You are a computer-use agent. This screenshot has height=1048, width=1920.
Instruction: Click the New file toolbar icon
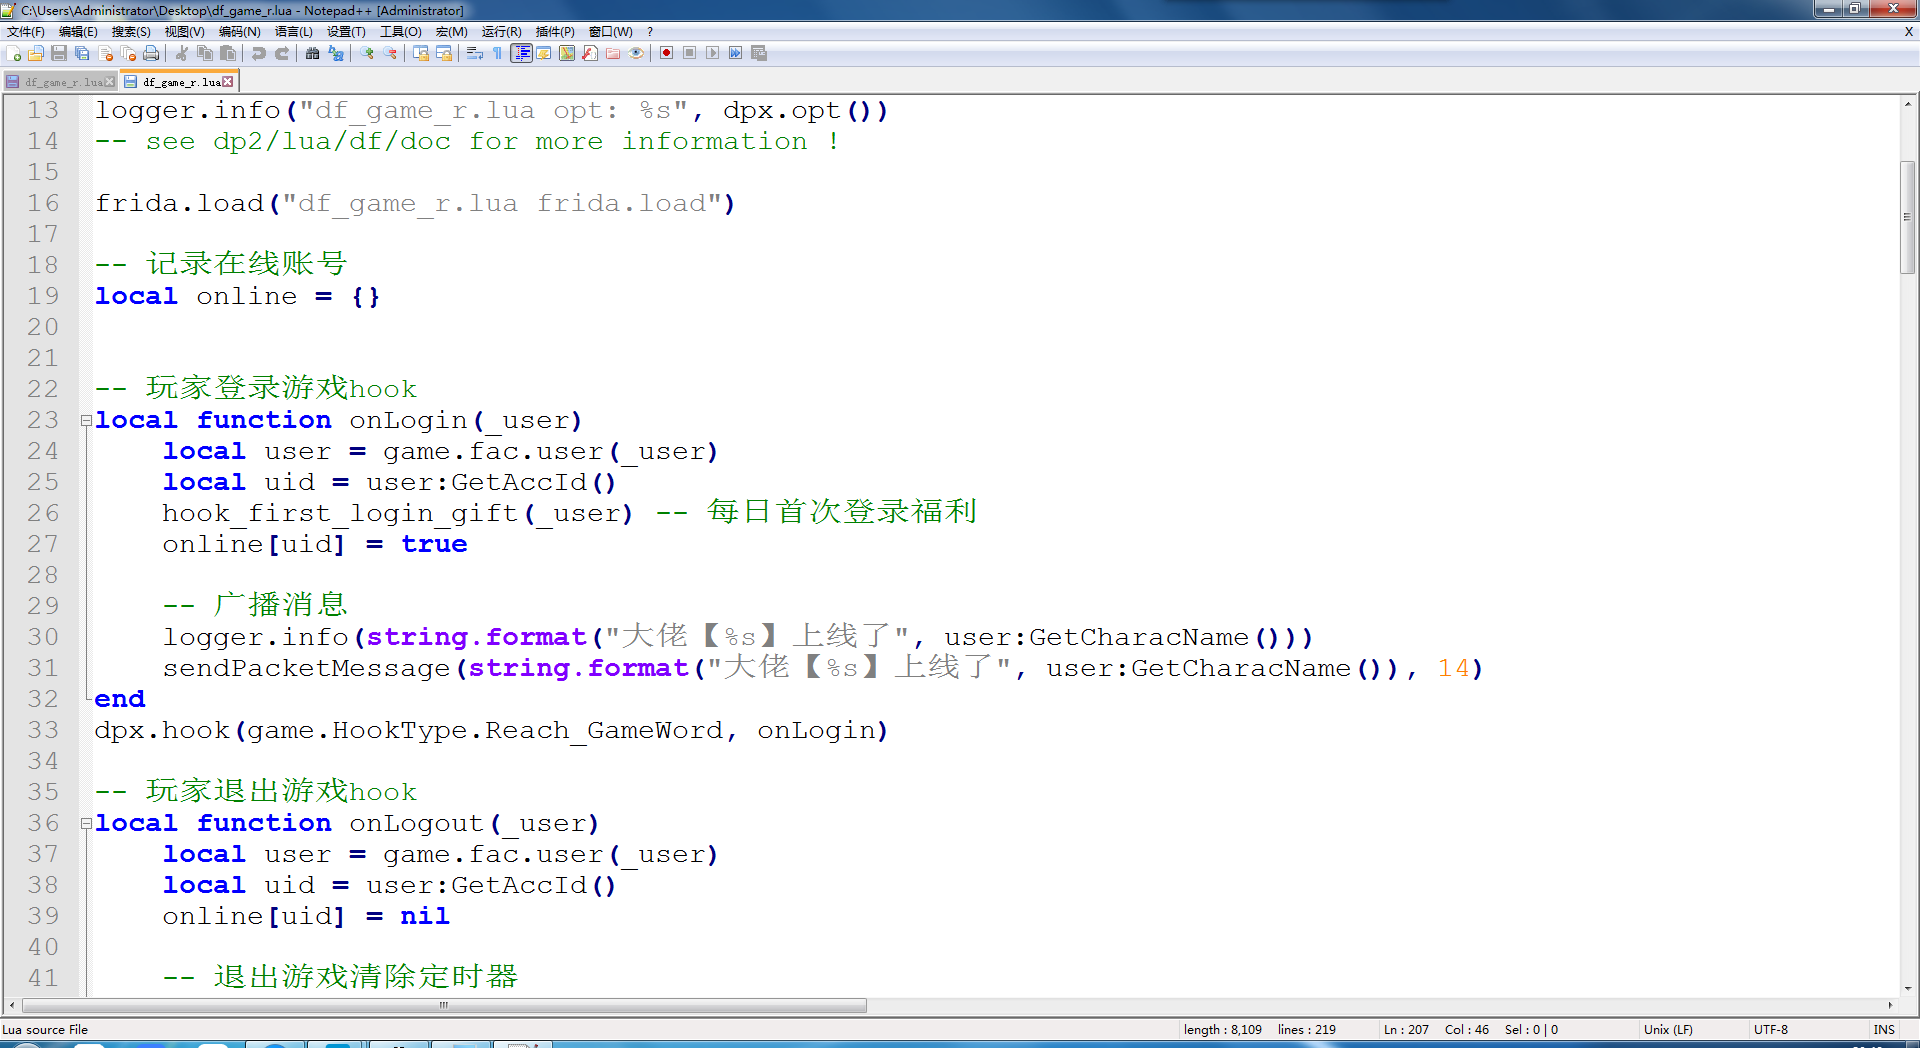coord(14,53)
